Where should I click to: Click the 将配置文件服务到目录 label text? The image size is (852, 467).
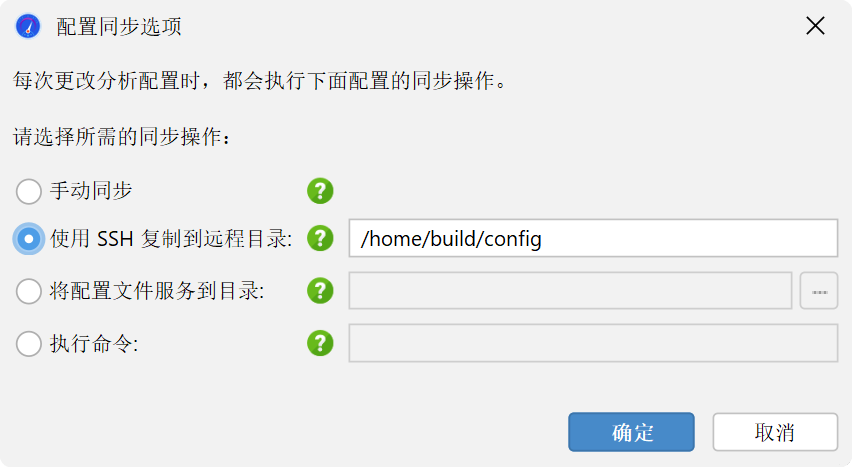tap(157, 291)
